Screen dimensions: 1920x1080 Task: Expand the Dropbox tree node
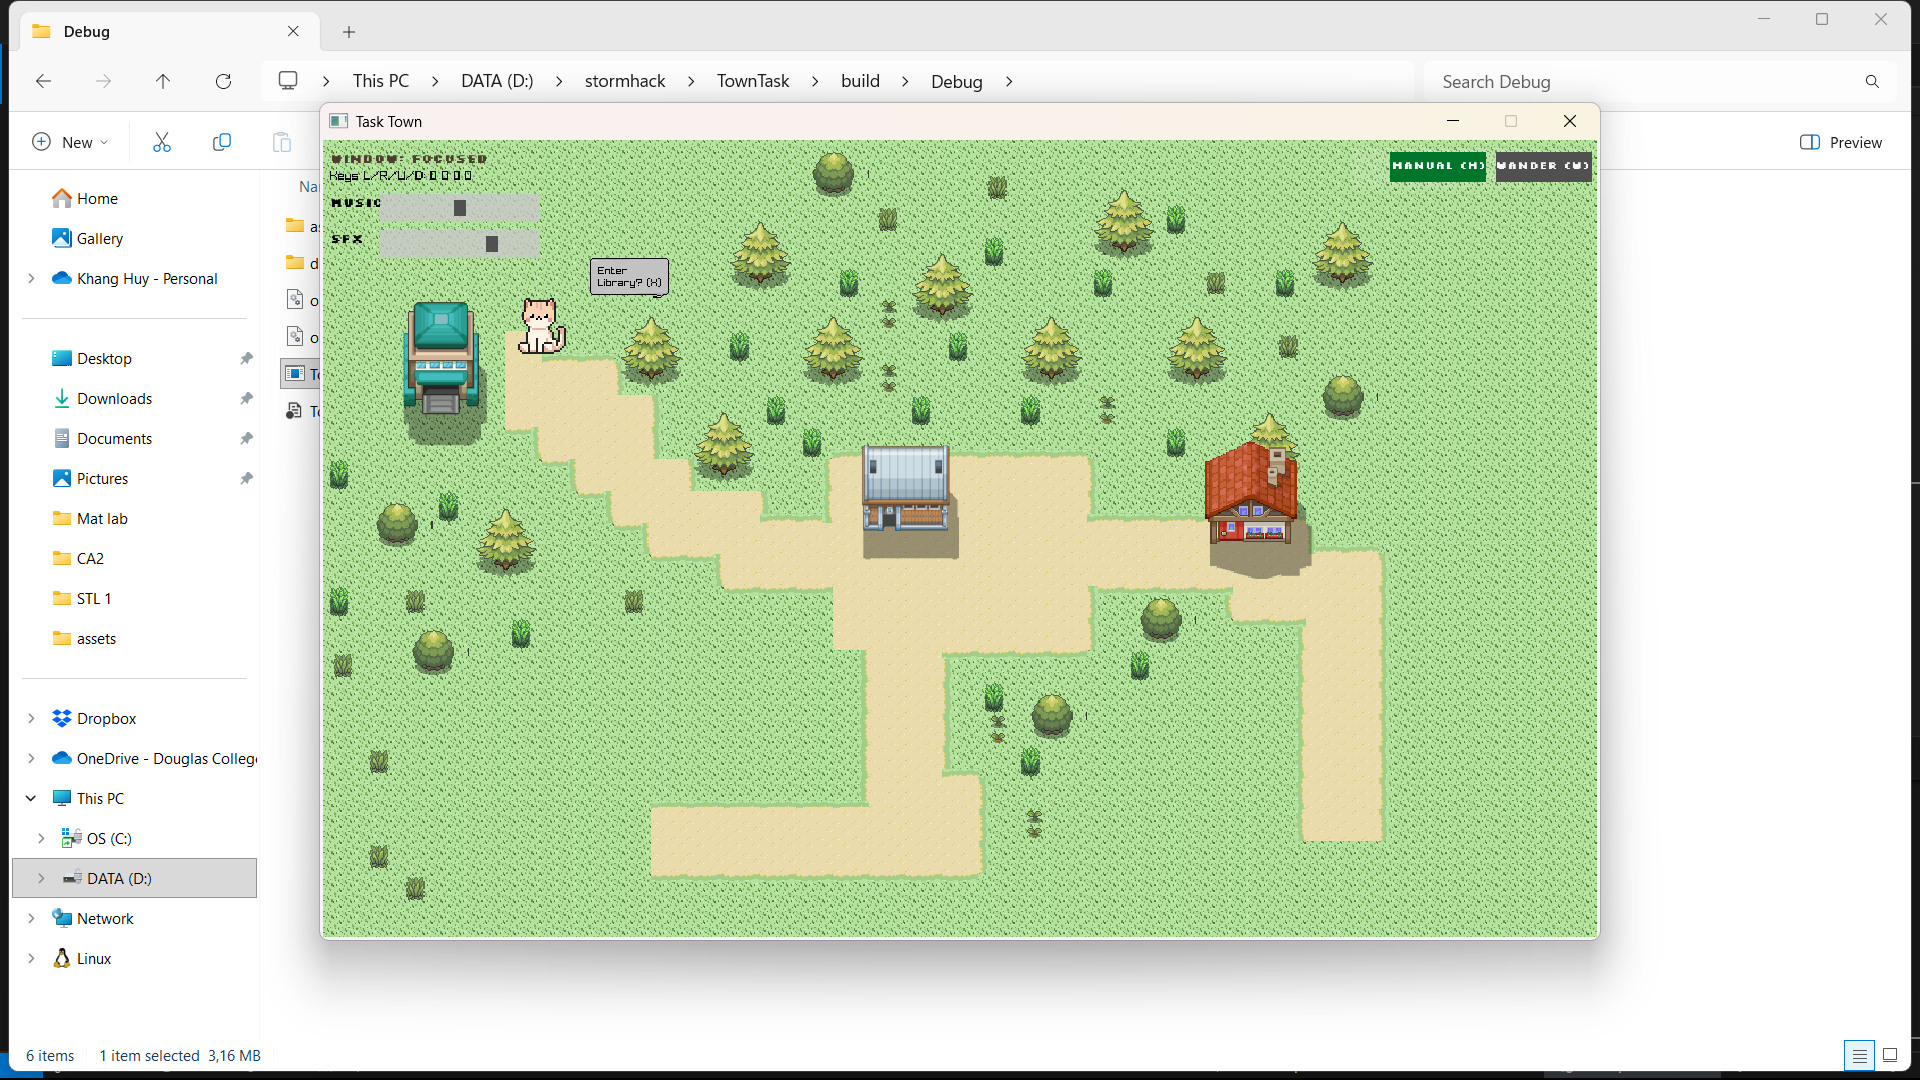tap(31, 718)
